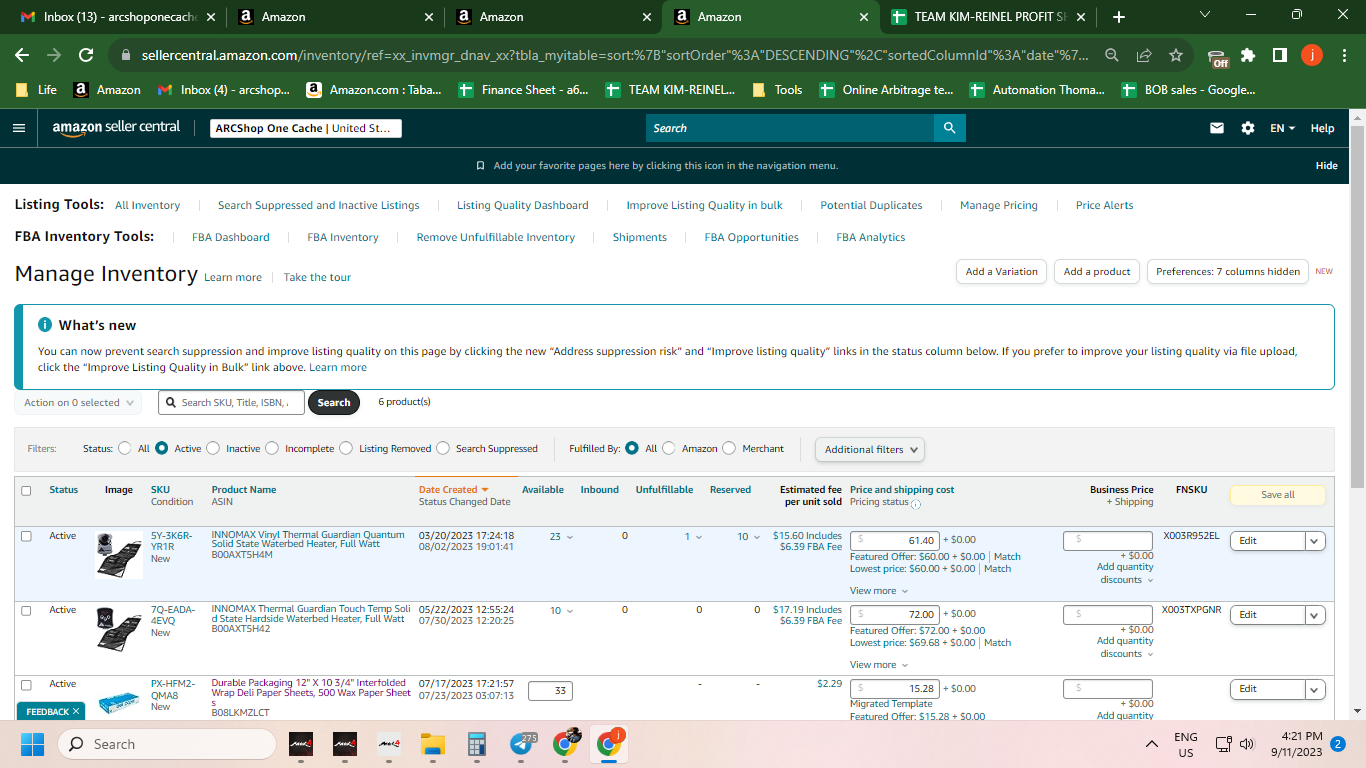Open the Chrome extensions puzzle icon
The height and width of the screenshot is (768, 1366).
click(x=1248, y=56)
